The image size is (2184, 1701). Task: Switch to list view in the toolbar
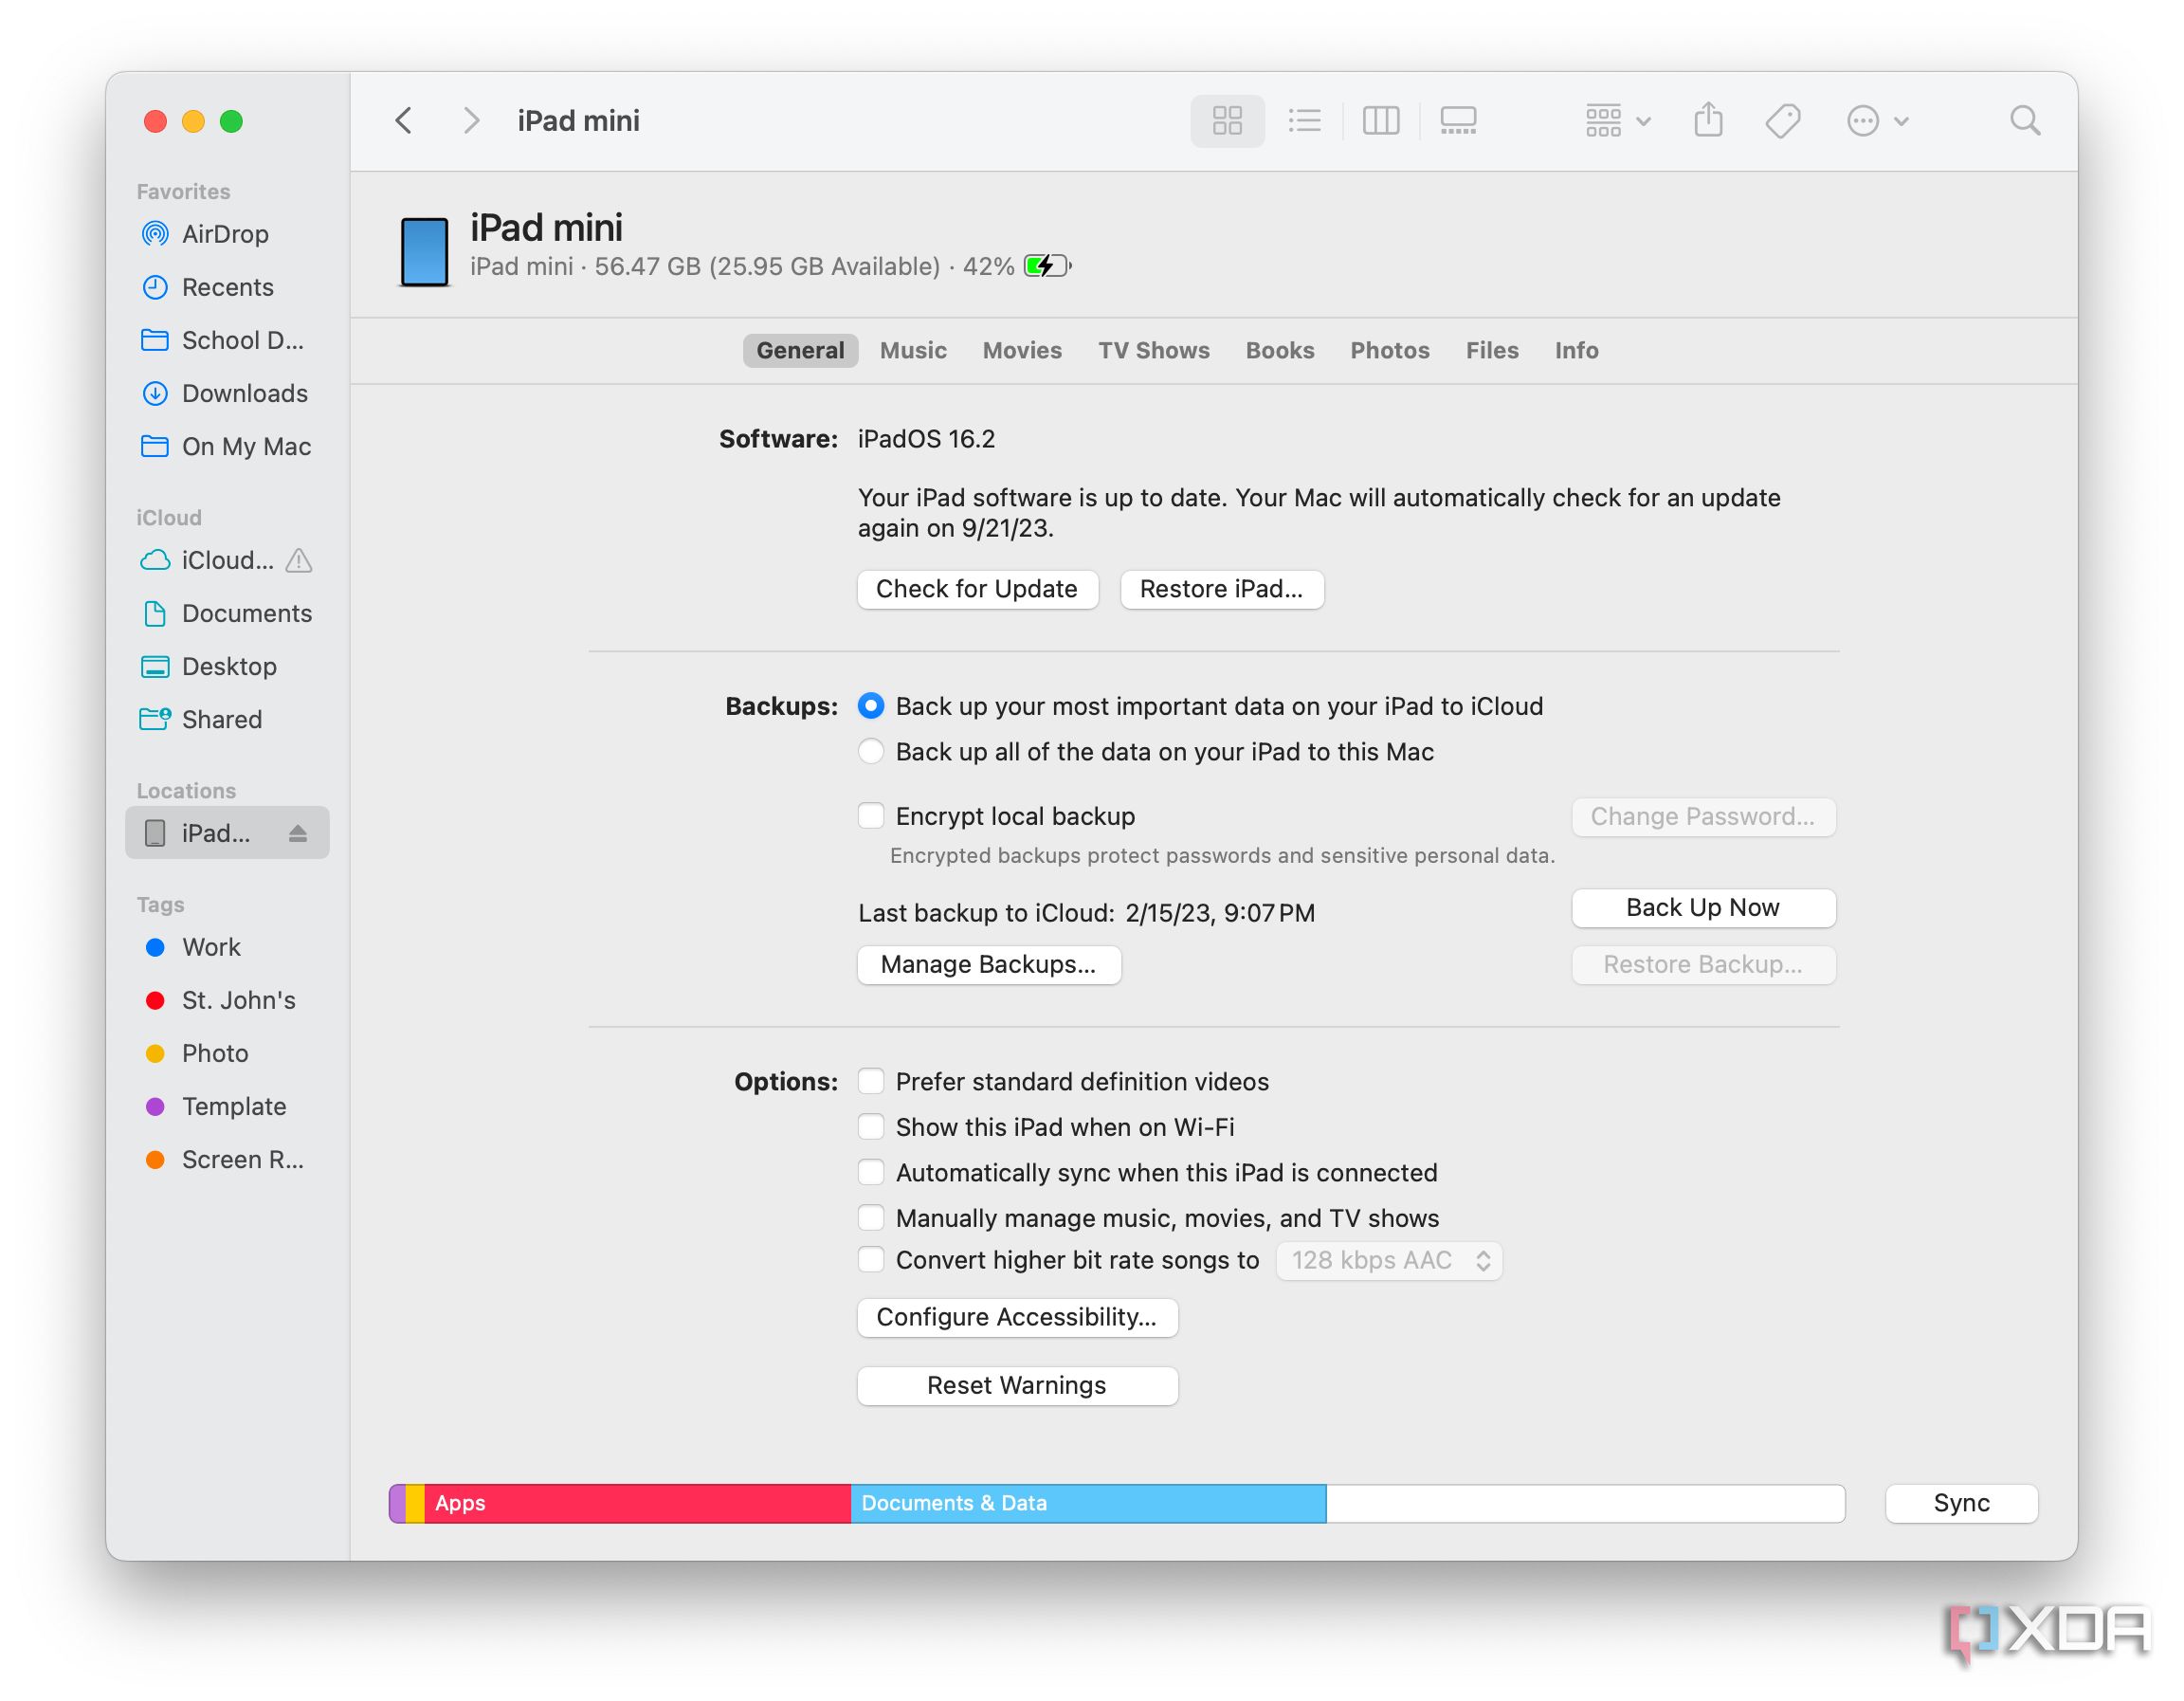[x=1304, y=120]
